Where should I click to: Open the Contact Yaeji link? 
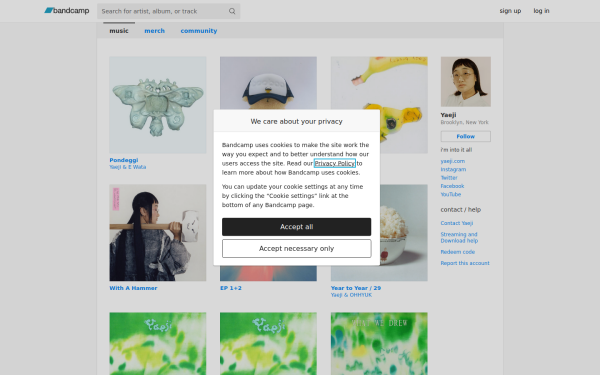point(457,223)
